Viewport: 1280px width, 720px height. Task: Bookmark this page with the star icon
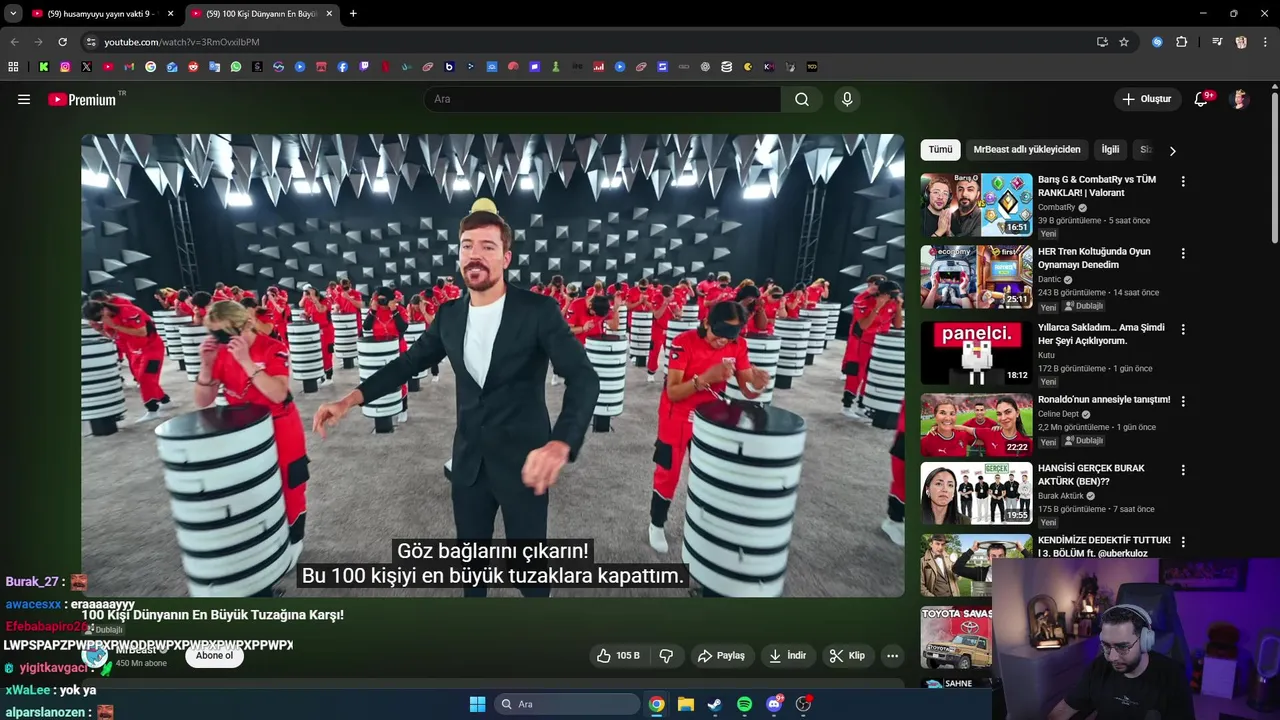(1124, 42)
